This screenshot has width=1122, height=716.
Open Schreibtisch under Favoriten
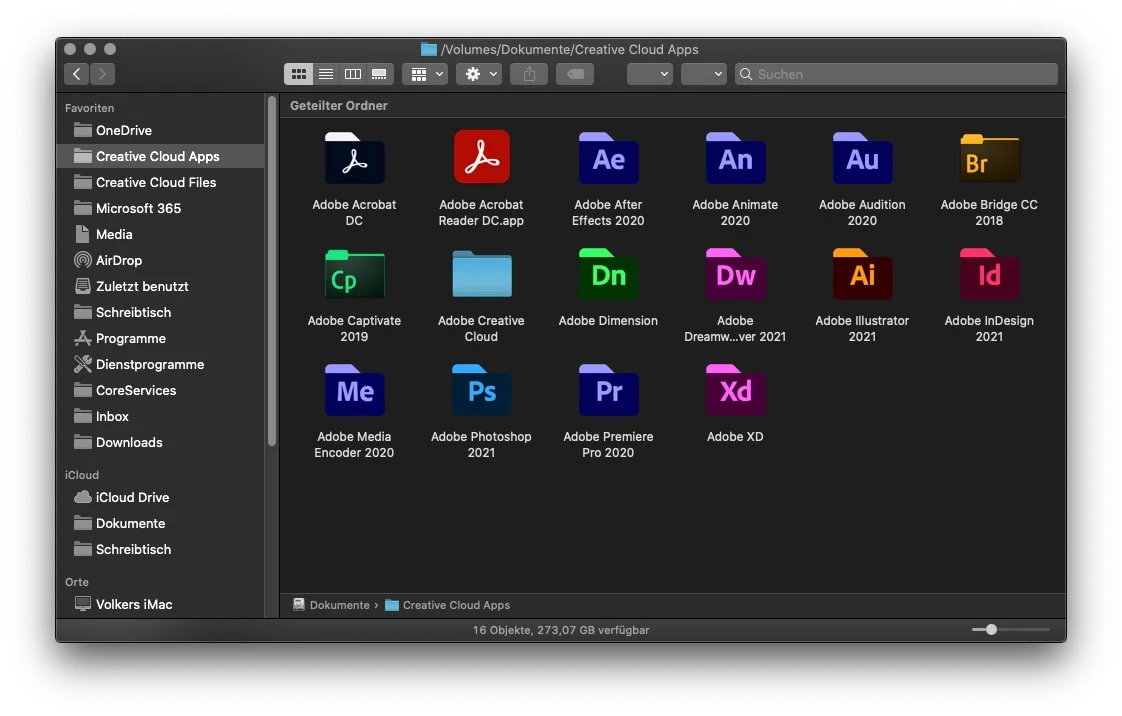click(x=160, y=313)
